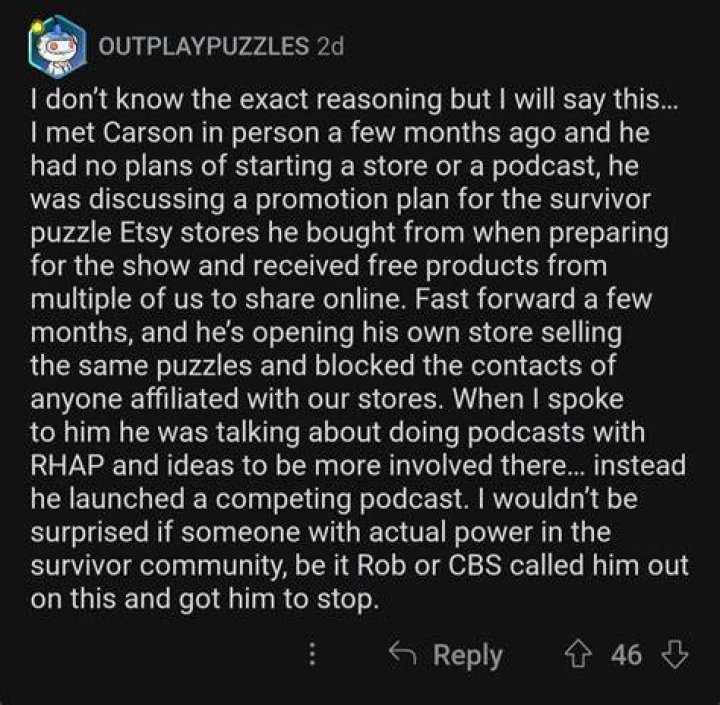The image size is (720, 705).
Task: Click the 2d timestamp of the comment
Action: [330, 46]
